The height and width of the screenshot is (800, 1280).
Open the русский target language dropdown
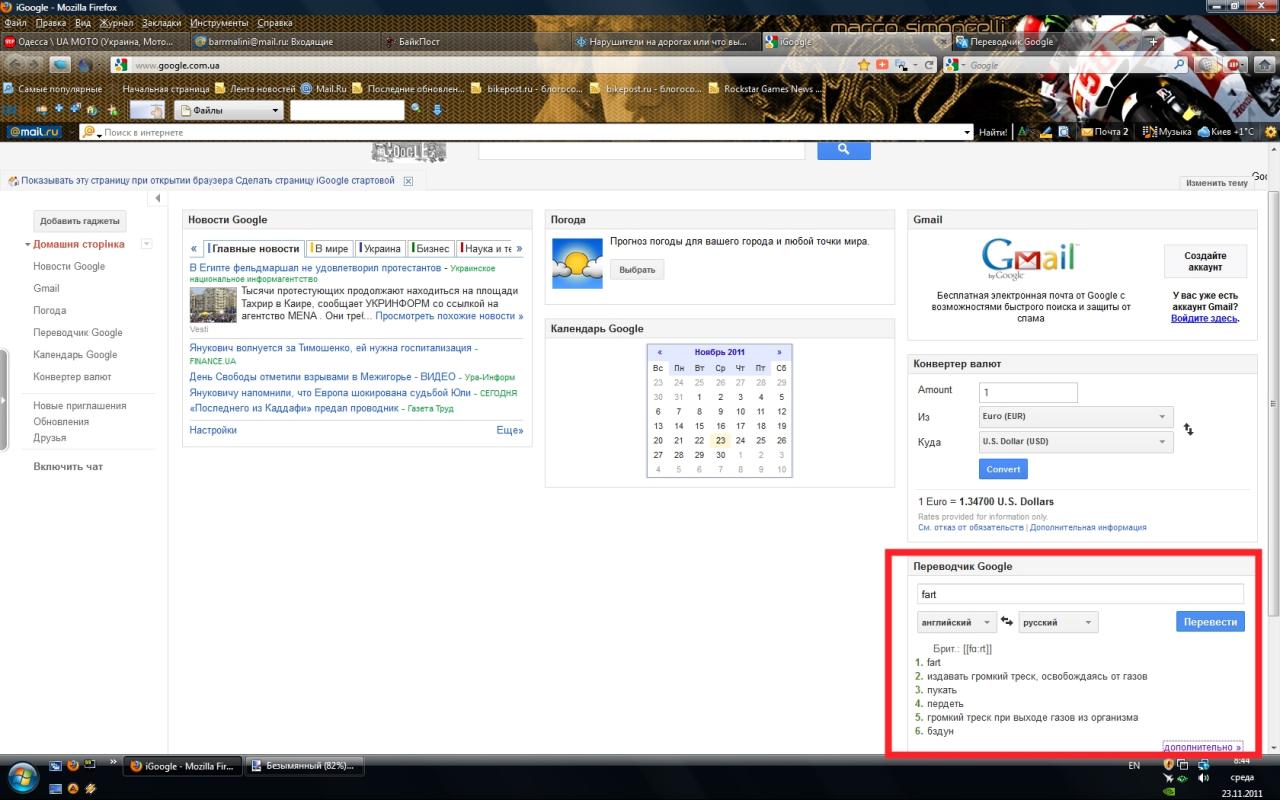[x=1058, y=622]
